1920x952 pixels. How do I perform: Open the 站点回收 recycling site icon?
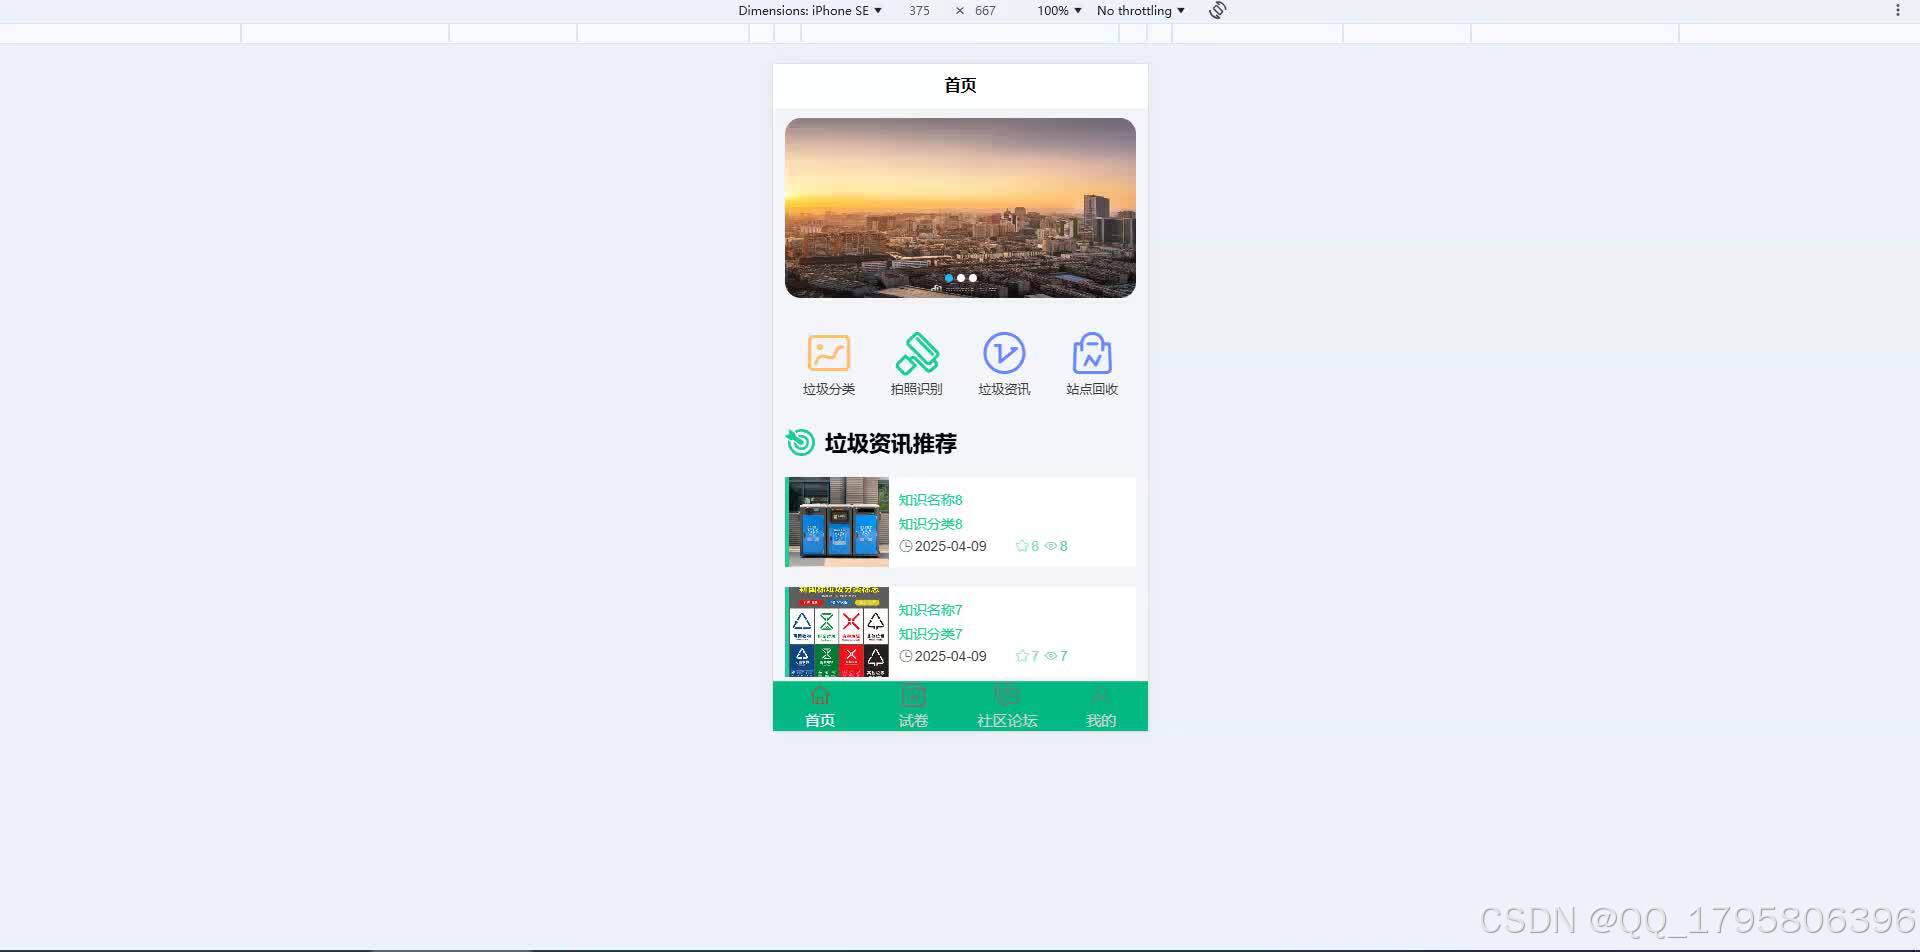(x=1091, y=352)
